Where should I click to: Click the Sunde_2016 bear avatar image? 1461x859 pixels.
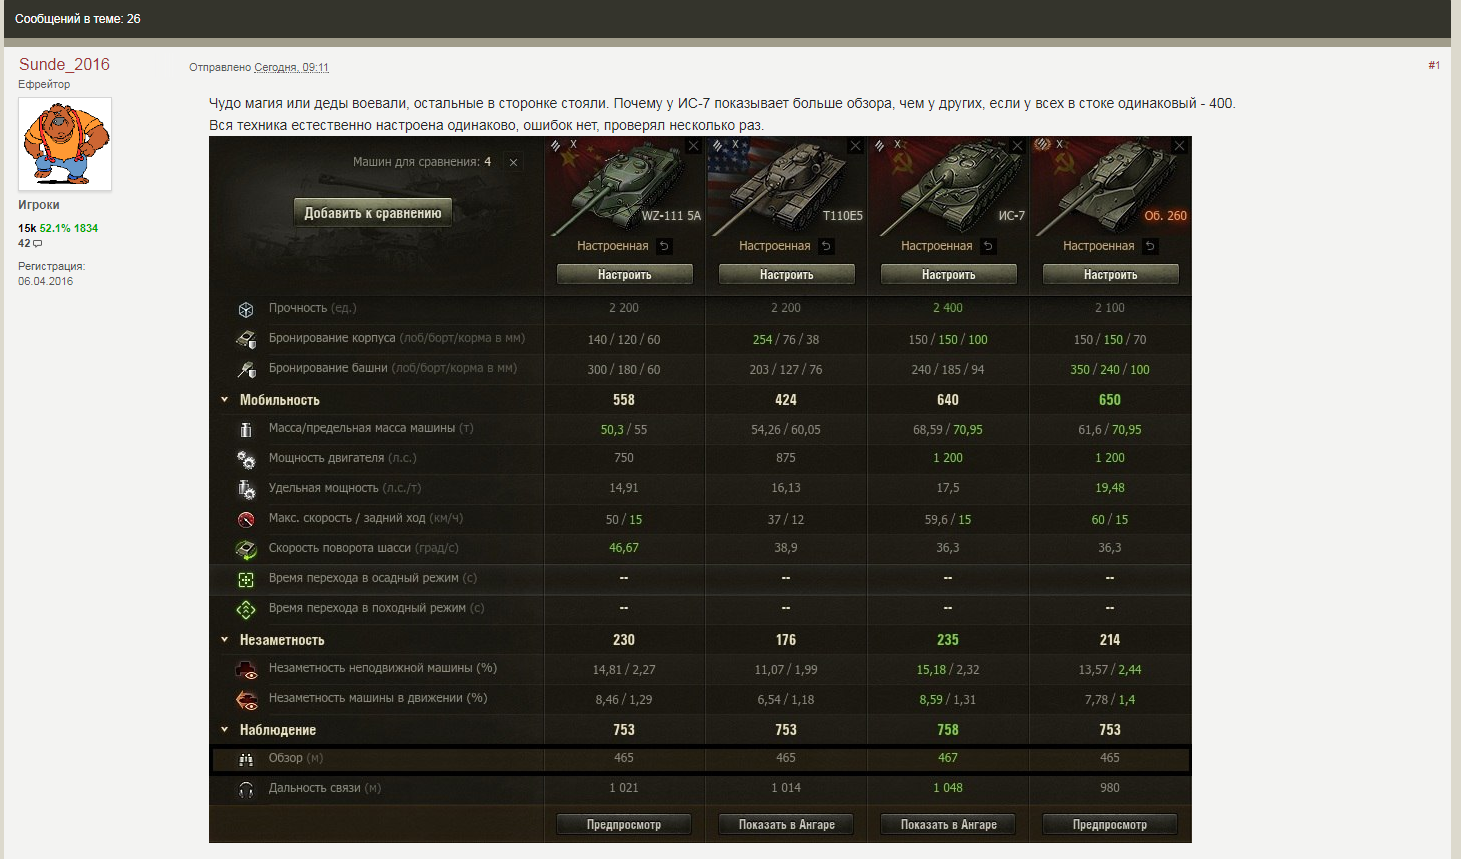point(65,144)
